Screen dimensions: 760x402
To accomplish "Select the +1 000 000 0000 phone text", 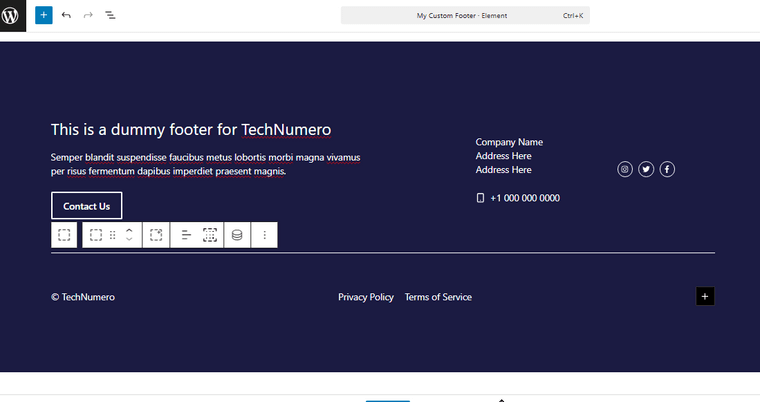I will coord(525,198).
